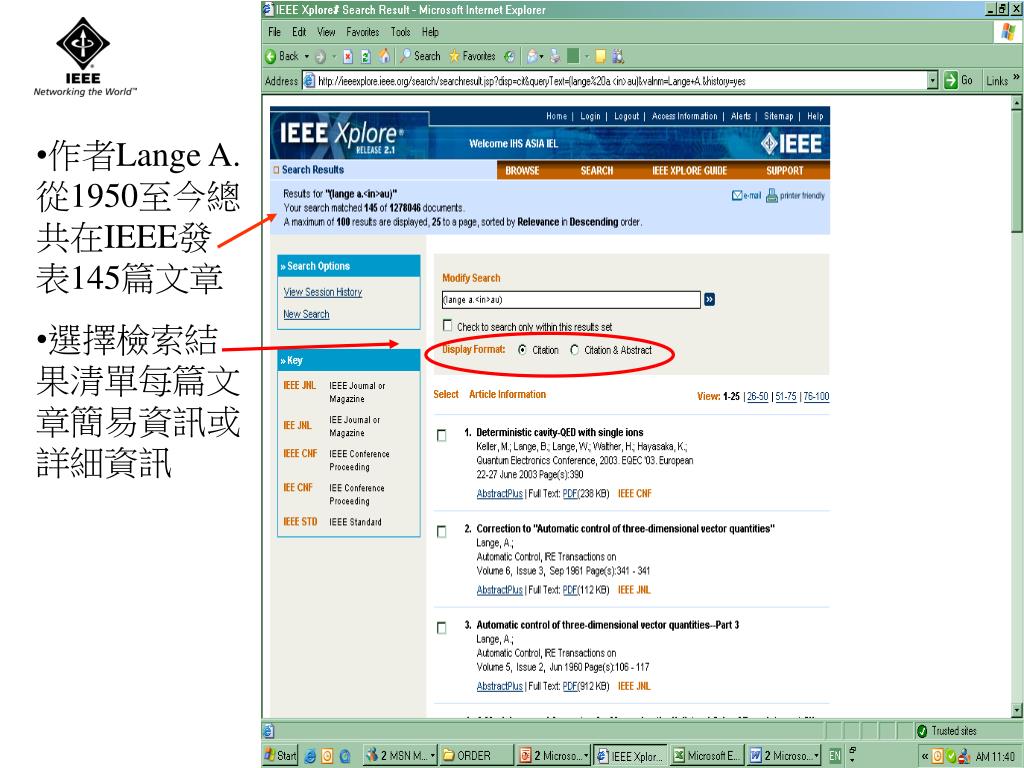Click the Home link in Xplore header
Screen dimensions: 1024x768
(556, 116)
